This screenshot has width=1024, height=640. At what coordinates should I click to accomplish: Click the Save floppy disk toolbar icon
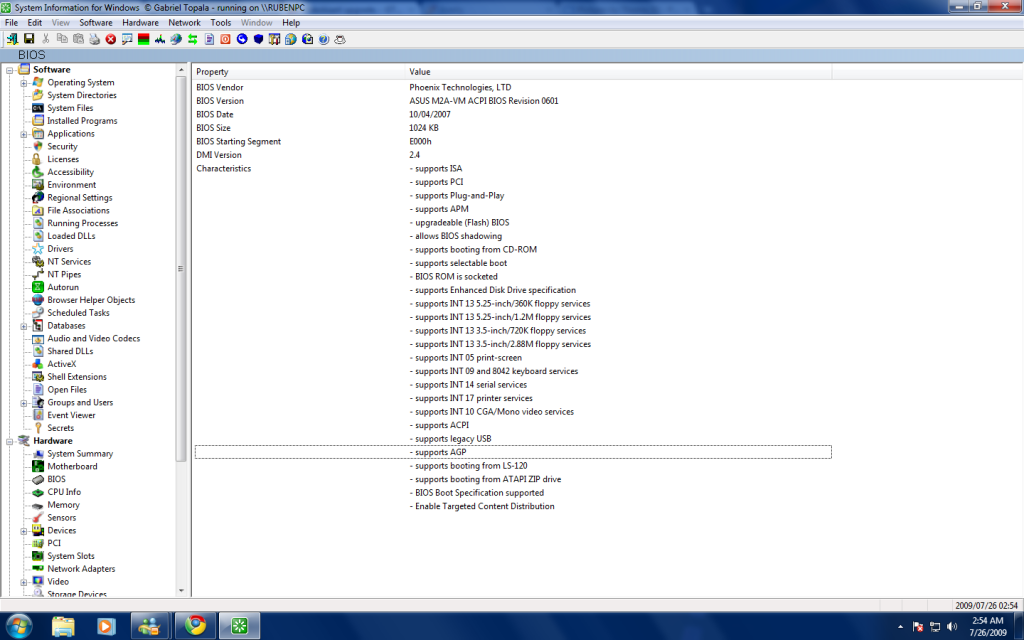click(x=29, y=39)
